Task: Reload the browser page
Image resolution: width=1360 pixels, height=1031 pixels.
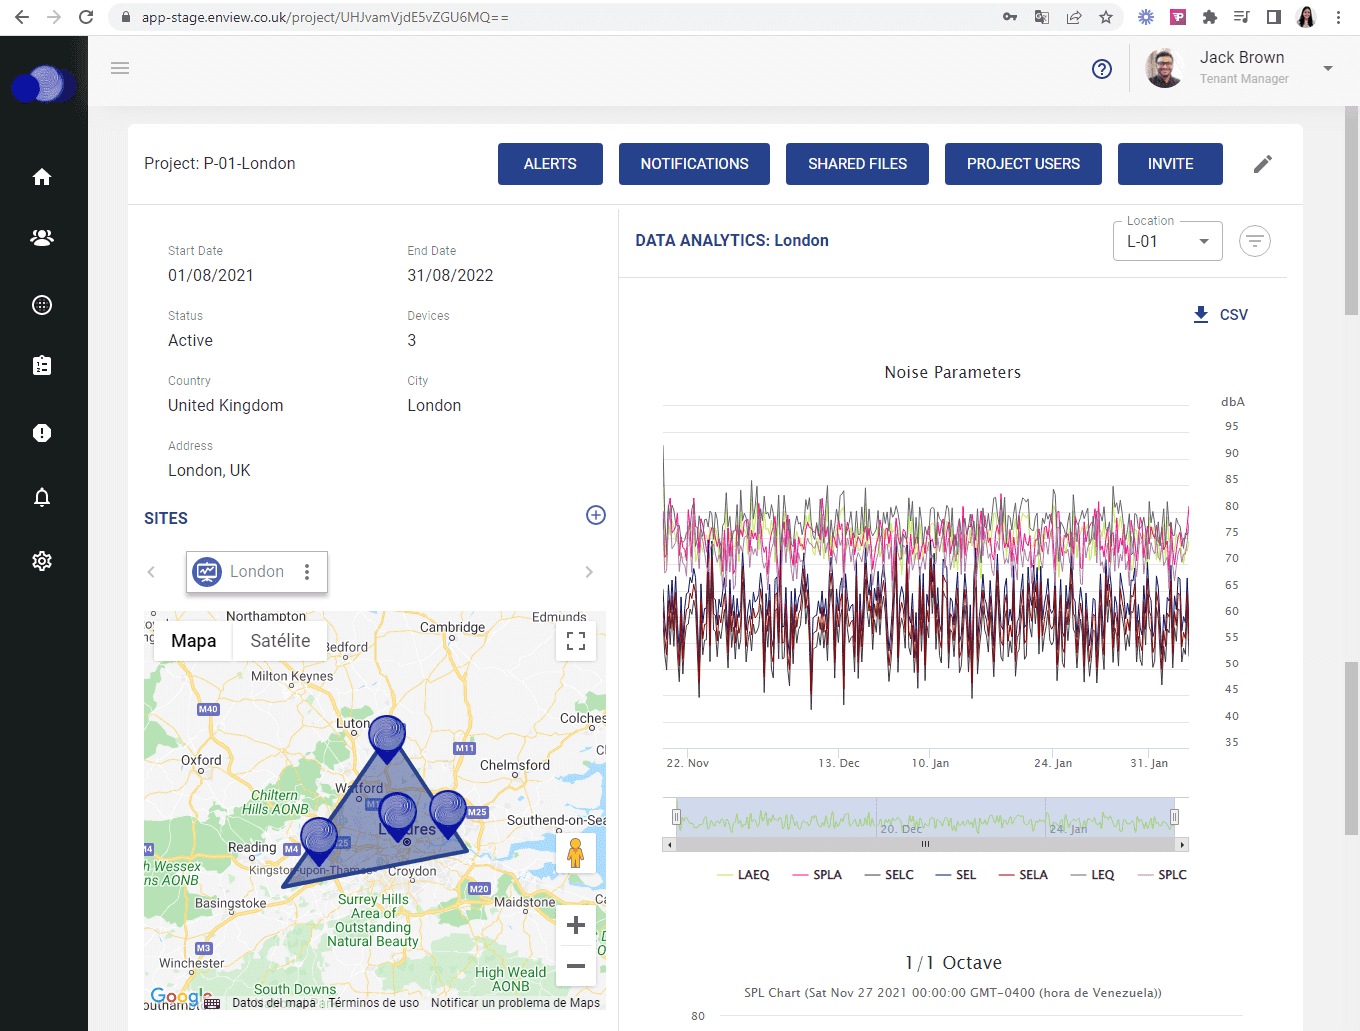Action: 86,17
